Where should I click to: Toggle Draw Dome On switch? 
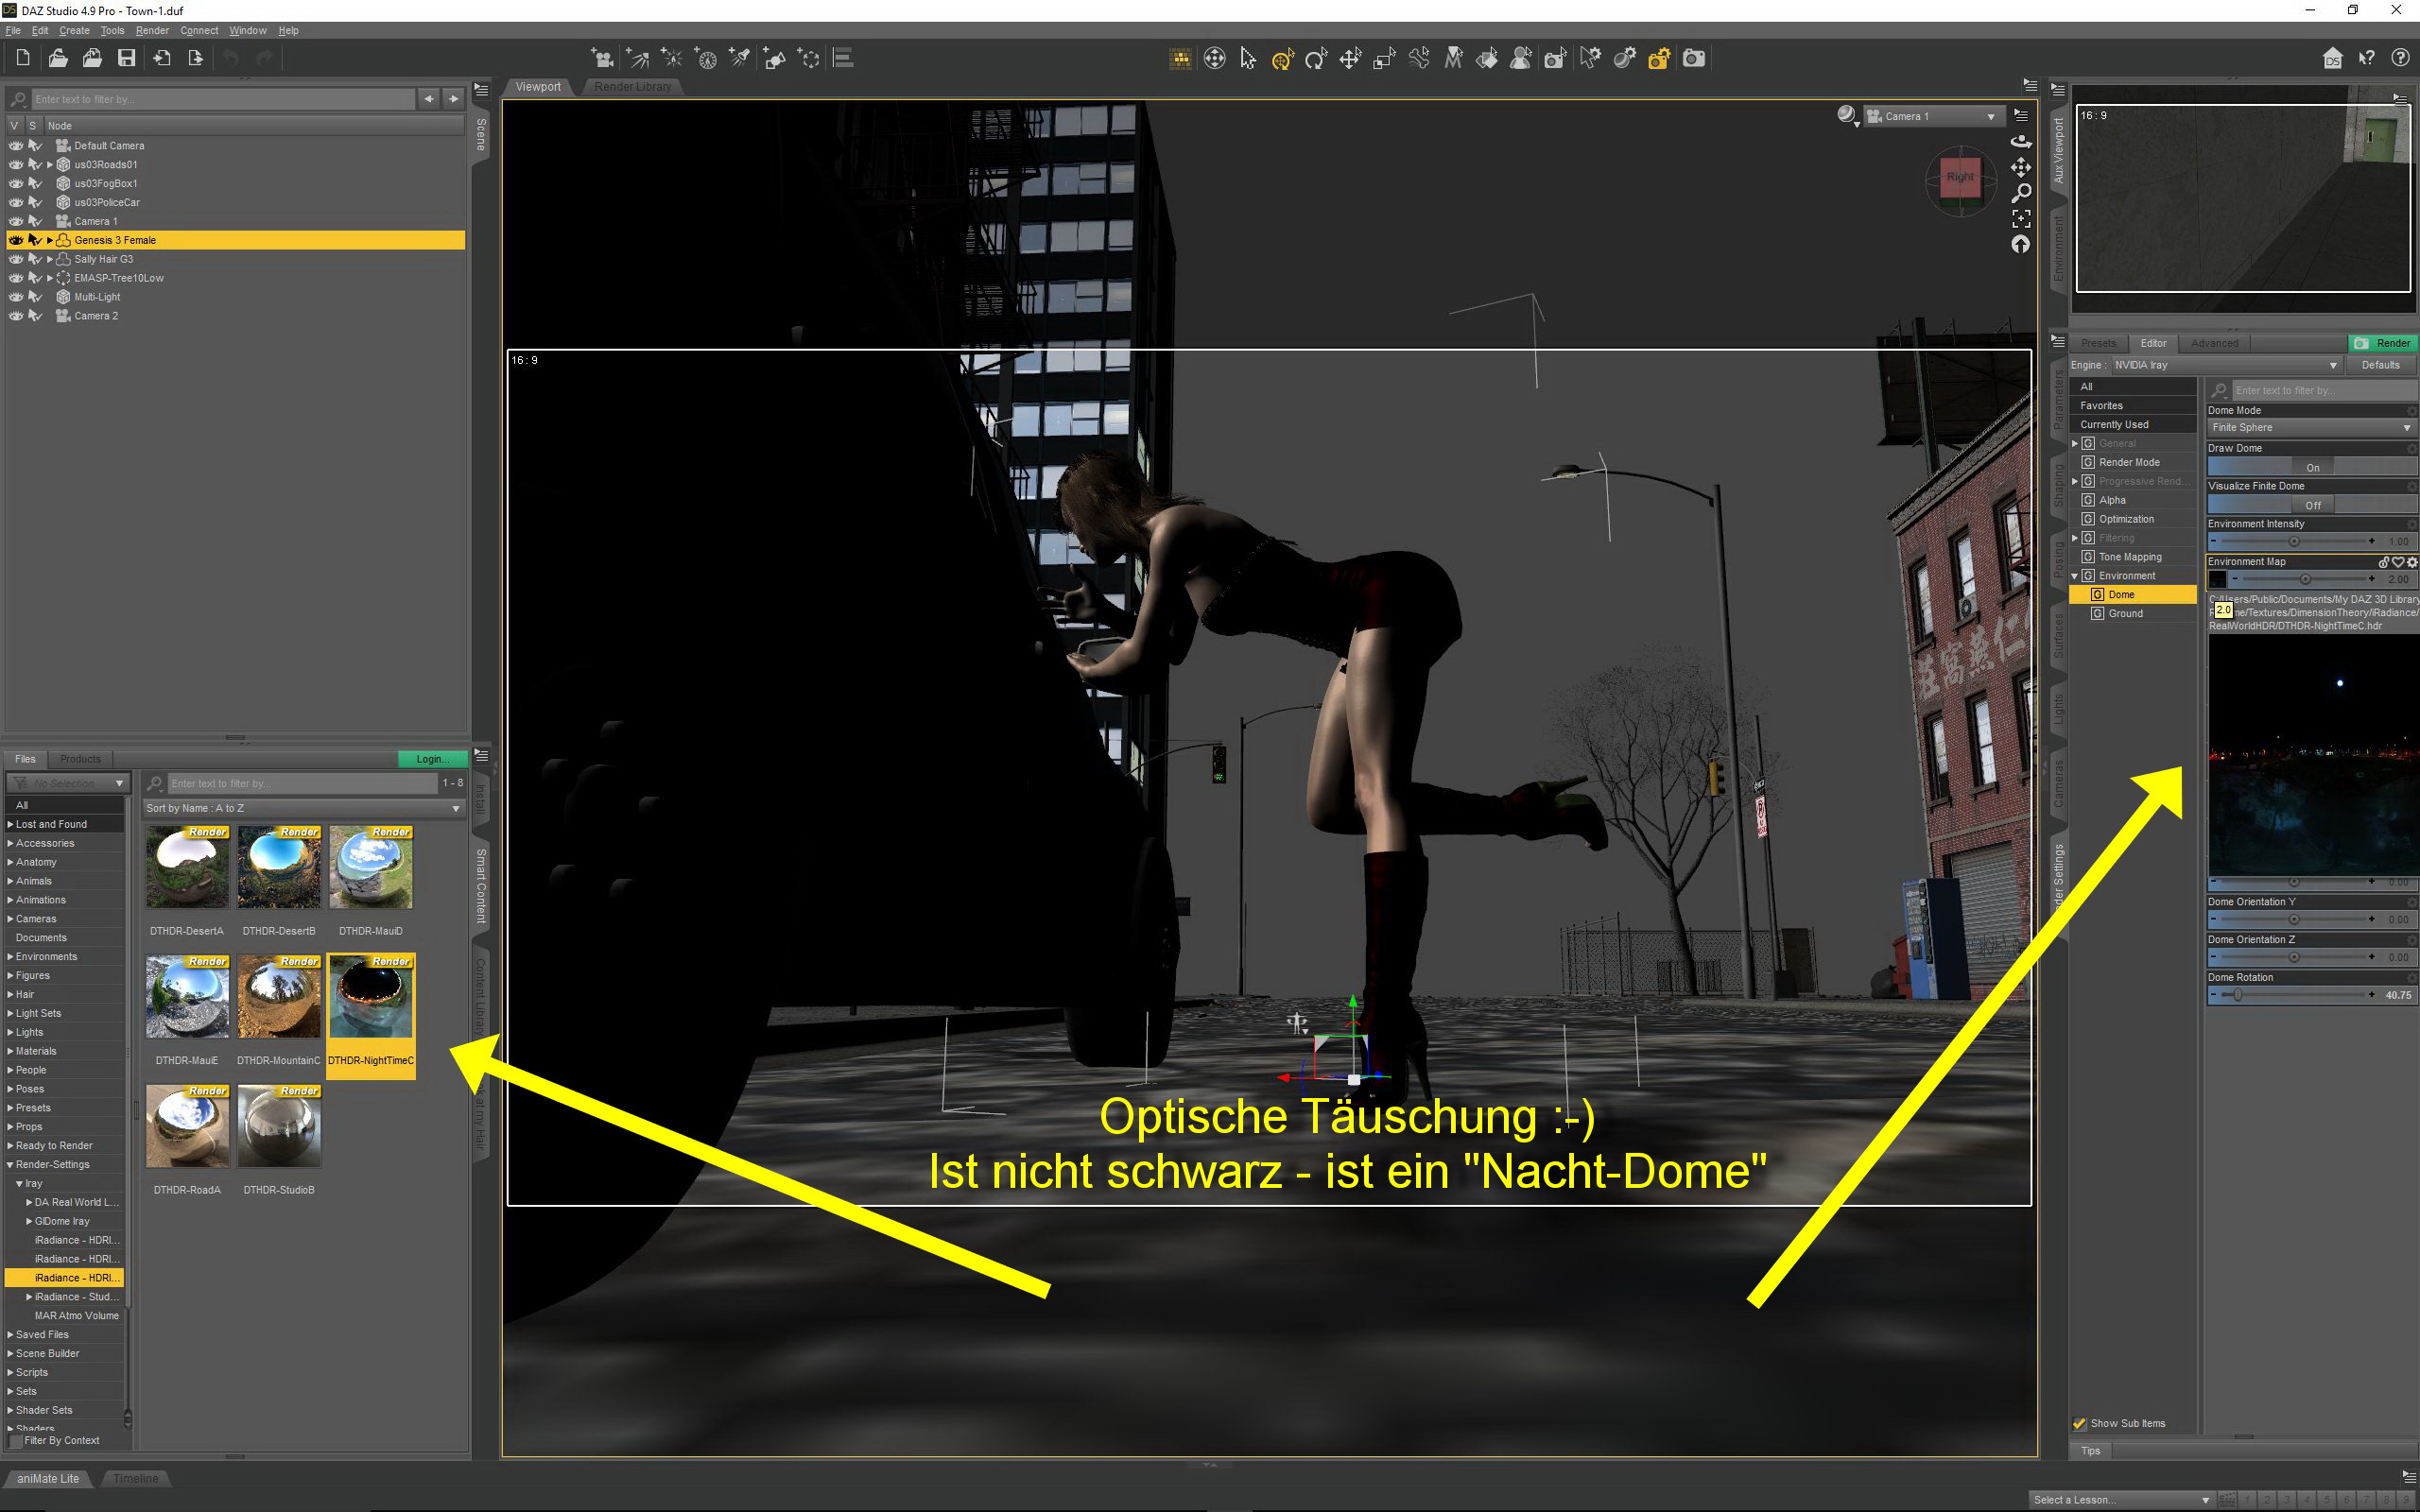[2311, 467]
